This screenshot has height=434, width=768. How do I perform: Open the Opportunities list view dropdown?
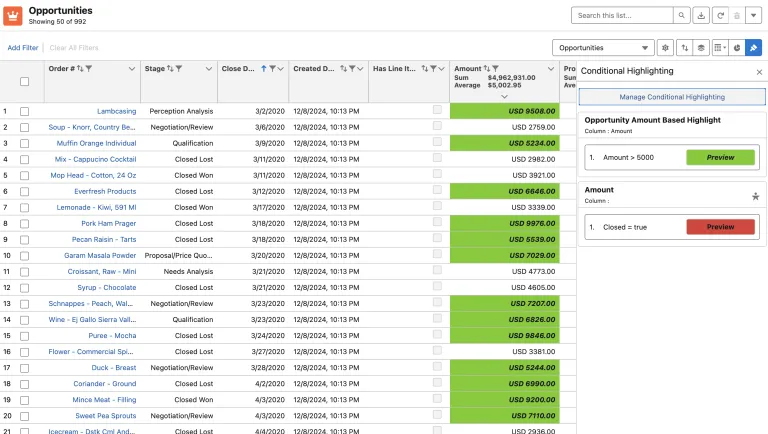pos(603,48)
